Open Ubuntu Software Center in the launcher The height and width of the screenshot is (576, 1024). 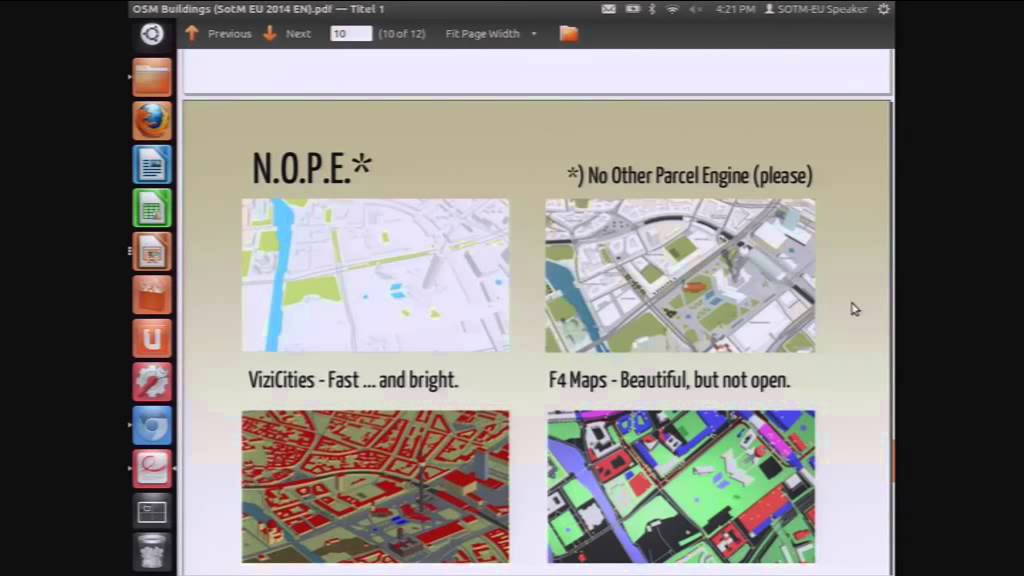(152, 295)
